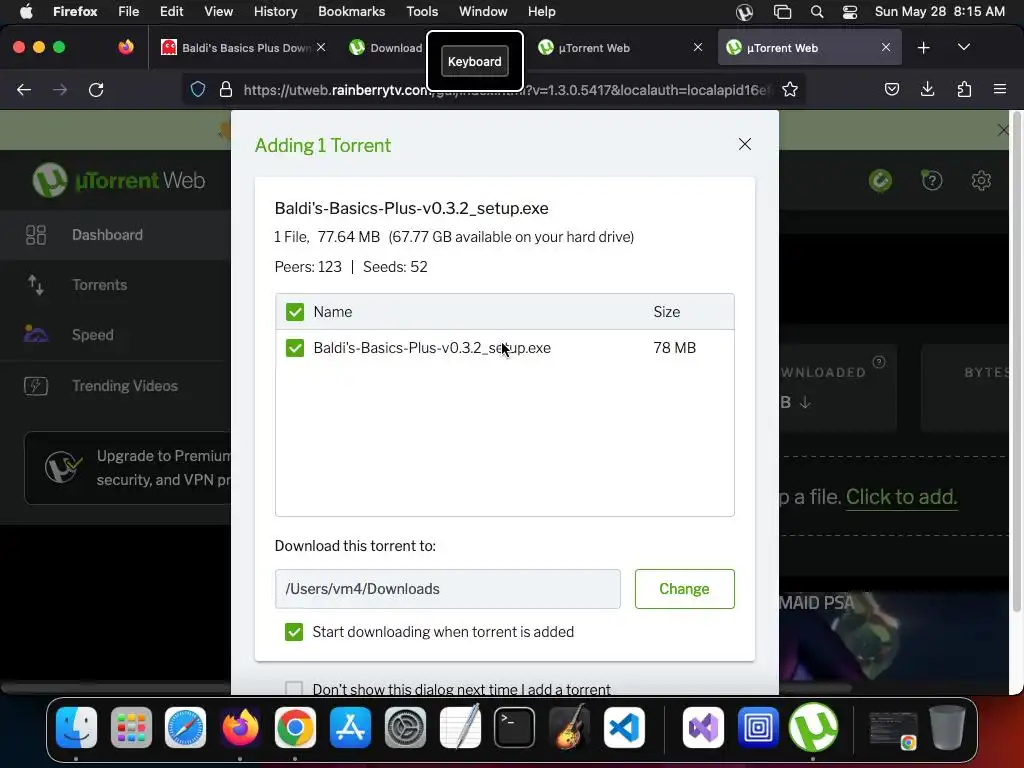Image resolution: width=1024 pixels, height=768 pixels.
Task: Toggle Start downloading when torrent is added
Action: [x=294, y=632]
